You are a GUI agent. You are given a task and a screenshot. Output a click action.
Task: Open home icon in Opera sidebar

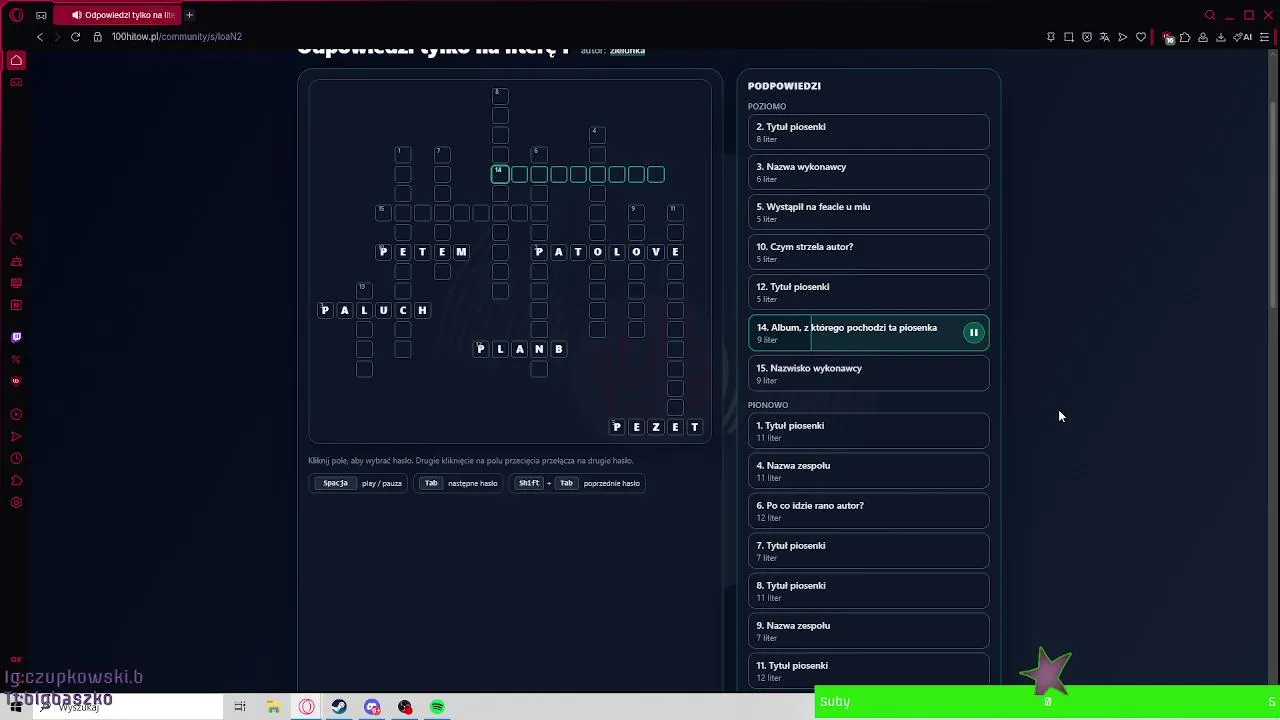coord(16,60)
